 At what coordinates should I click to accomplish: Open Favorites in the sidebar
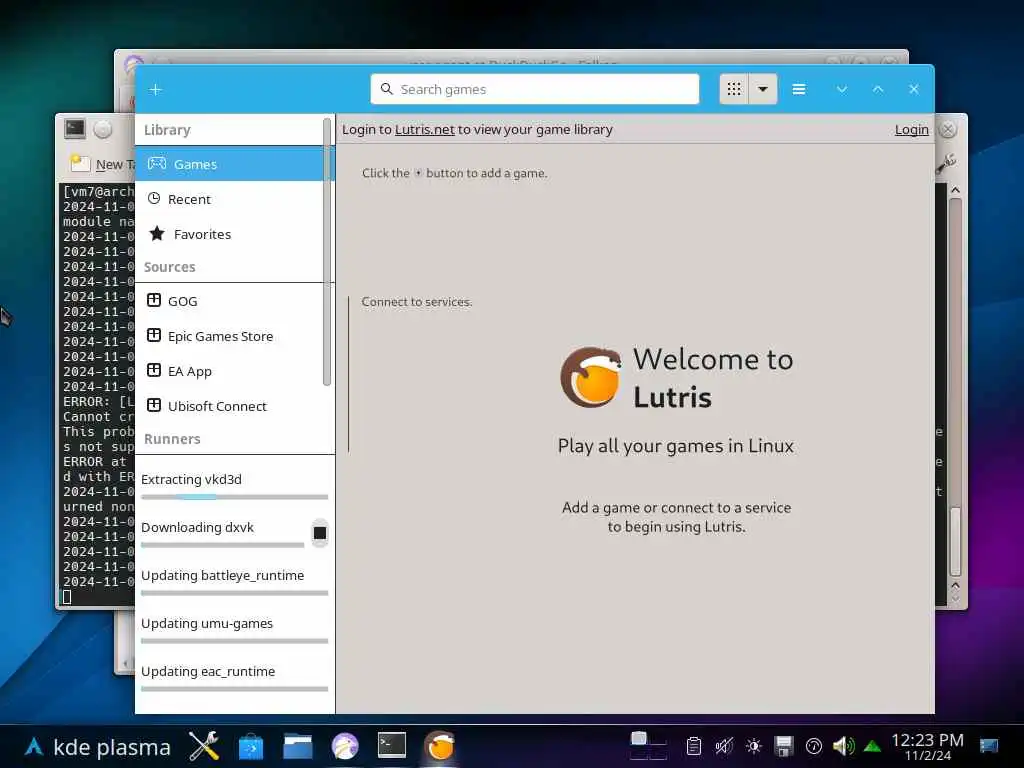pos(231,234)
